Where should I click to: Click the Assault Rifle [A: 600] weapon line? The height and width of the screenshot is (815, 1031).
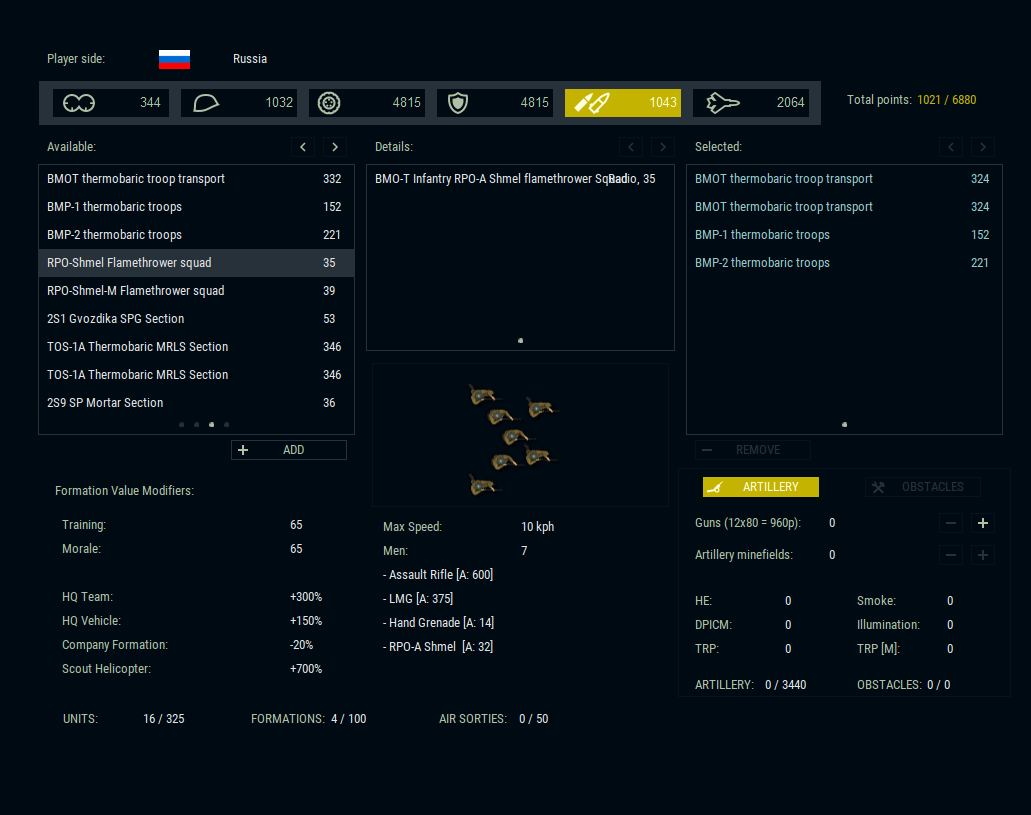tap(438, 575)
